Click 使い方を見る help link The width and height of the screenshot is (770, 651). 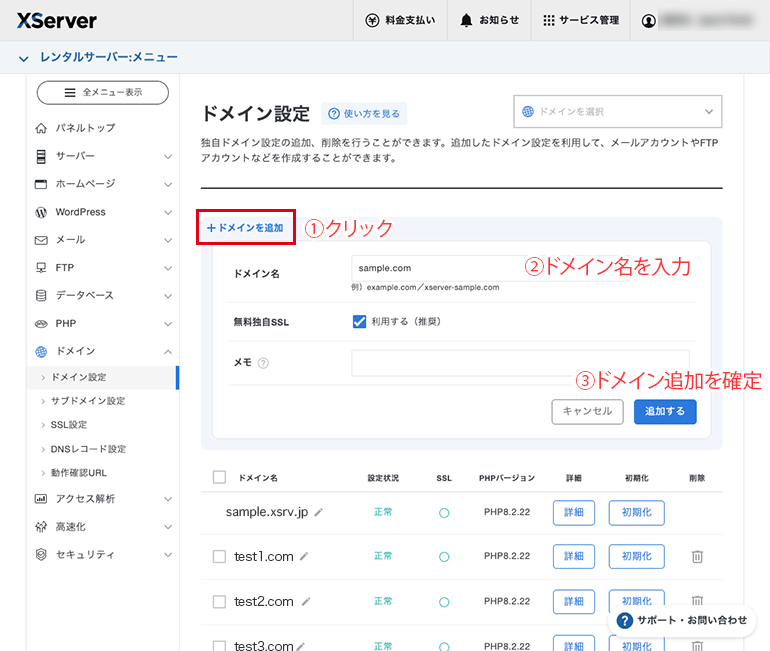pos(364,113)
